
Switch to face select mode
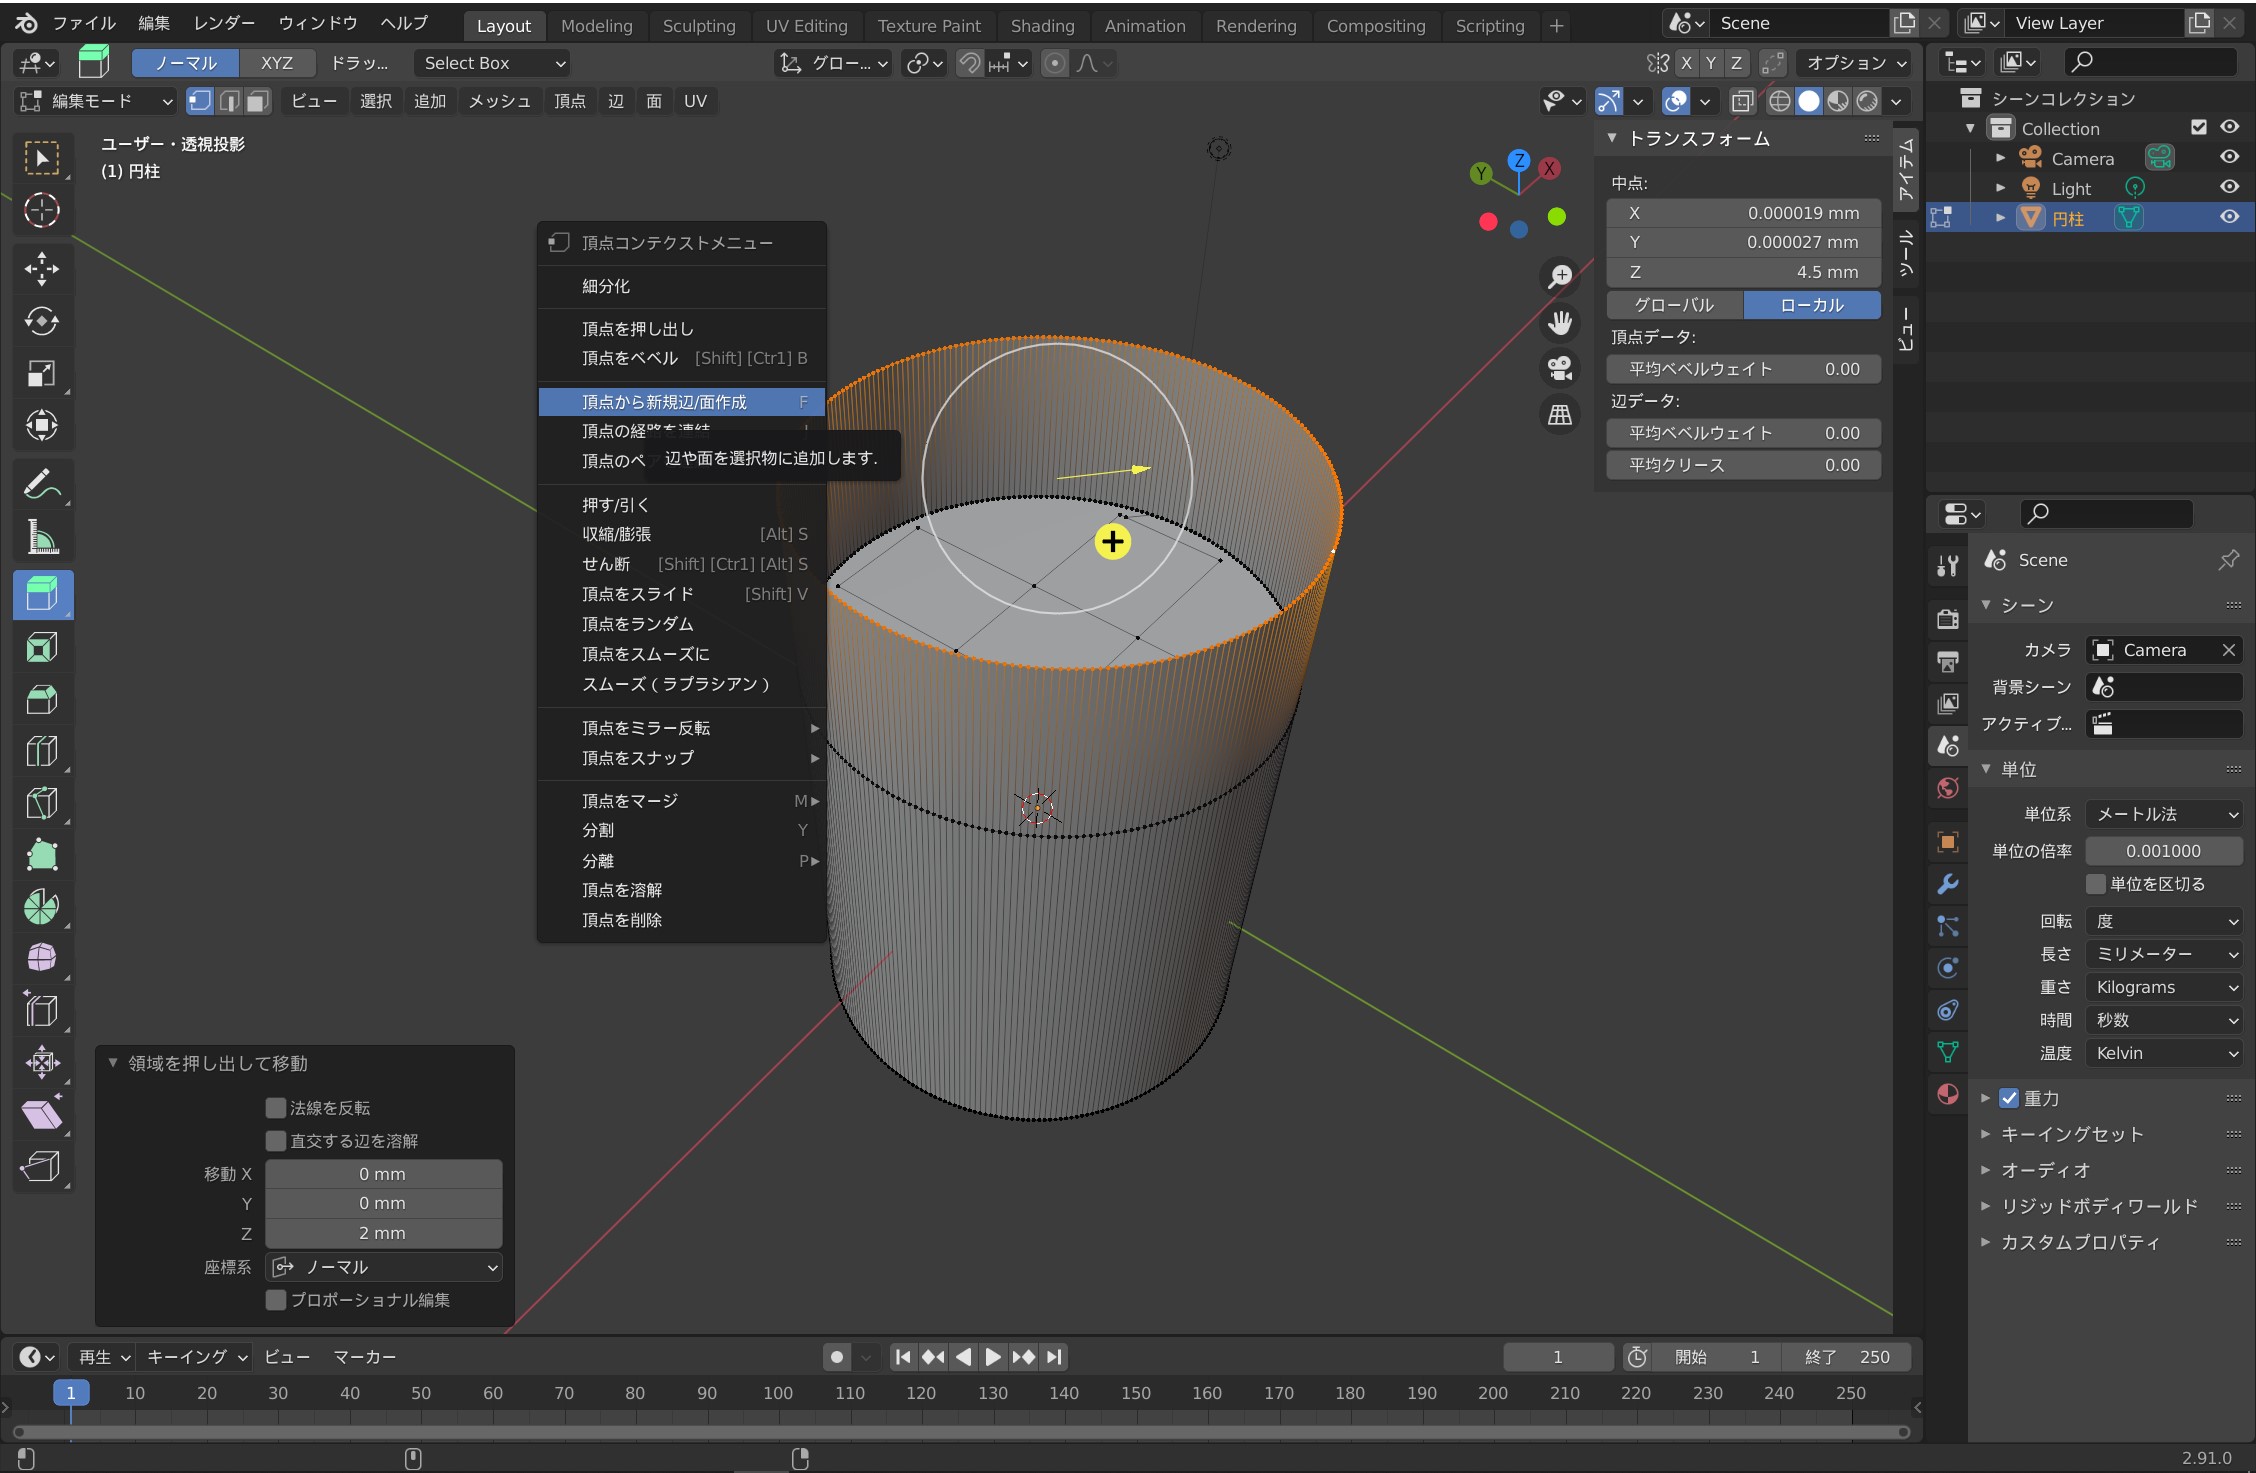click(x=258, y=101)
